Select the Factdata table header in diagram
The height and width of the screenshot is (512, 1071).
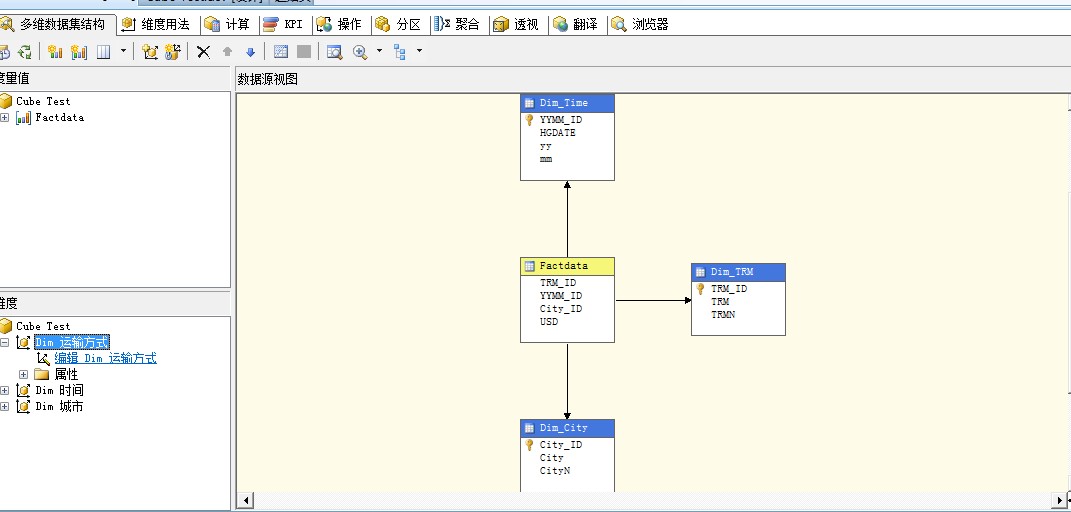click(x=568, y=266)
